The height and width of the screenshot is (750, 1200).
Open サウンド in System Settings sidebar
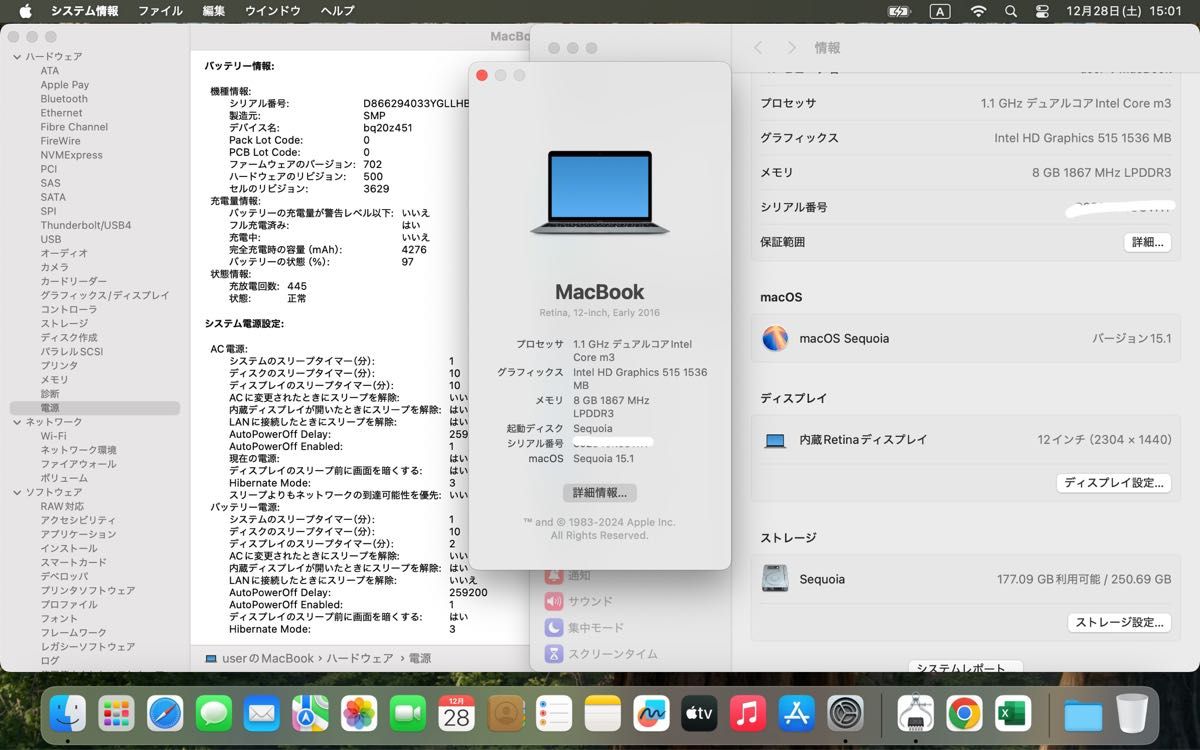point(579,601)
